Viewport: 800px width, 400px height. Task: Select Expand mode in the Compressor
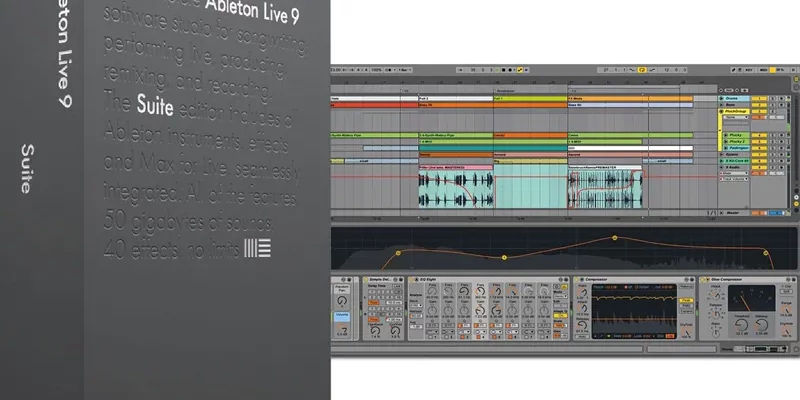686,311
